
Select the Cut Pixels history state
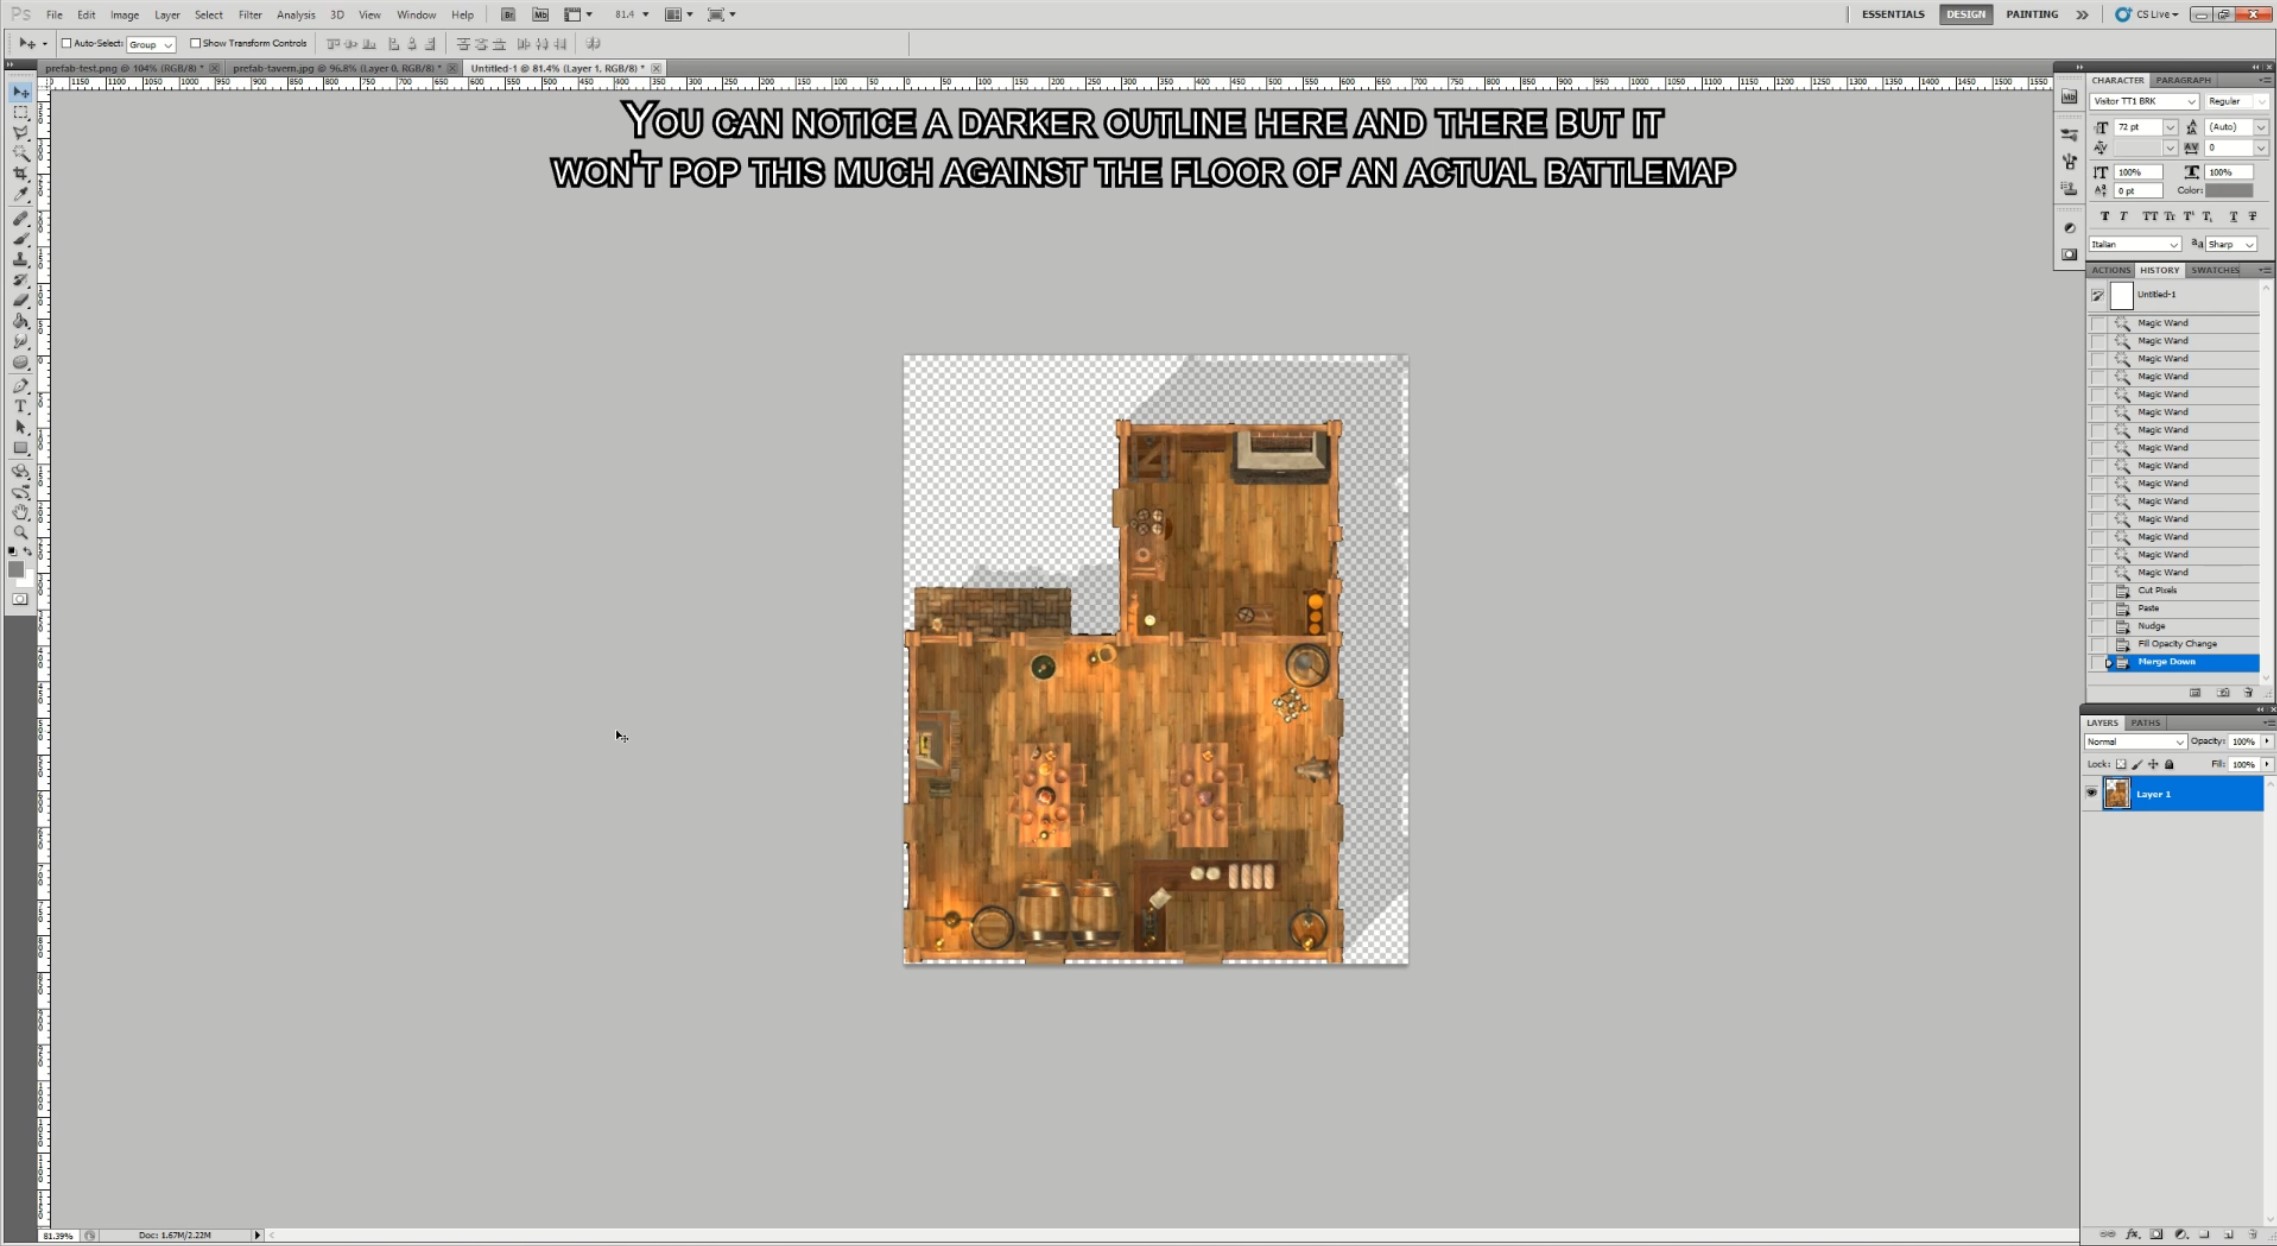point(2156,590)
